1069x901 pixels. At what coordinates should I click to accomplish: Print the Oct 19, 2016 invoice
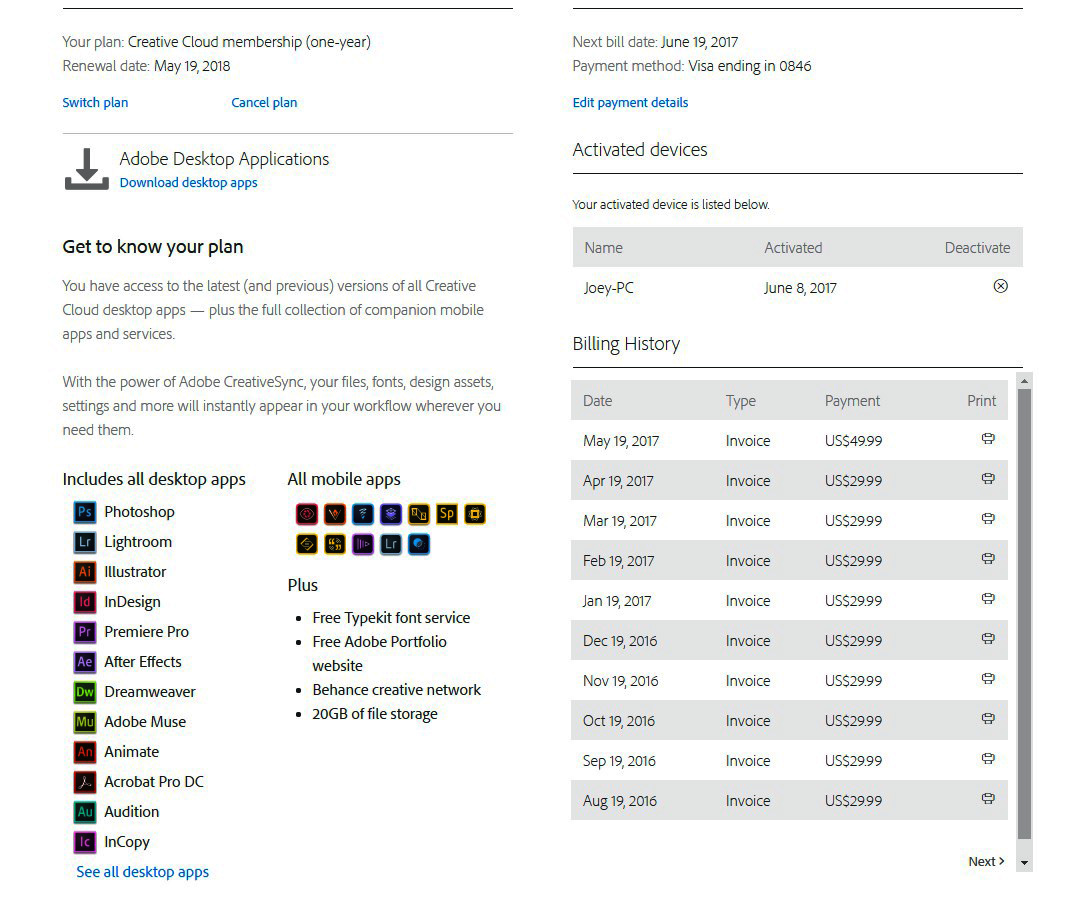[988, 719]
